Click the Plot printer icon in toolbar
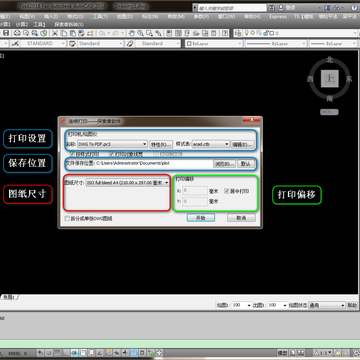360x360 pixels. 17,33
